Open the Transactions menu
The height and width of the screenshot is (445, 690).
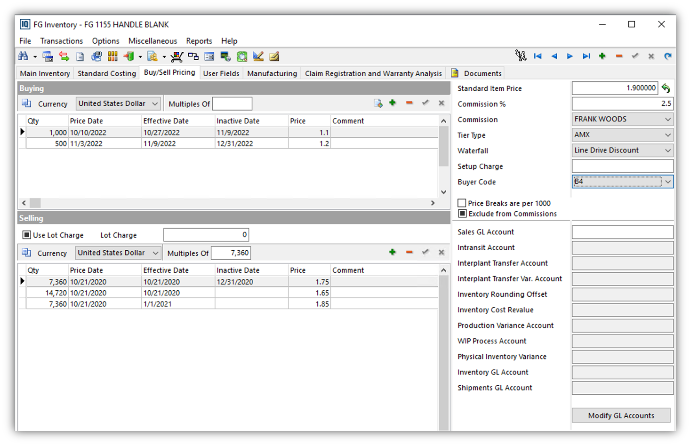click(x=61, y=41)
